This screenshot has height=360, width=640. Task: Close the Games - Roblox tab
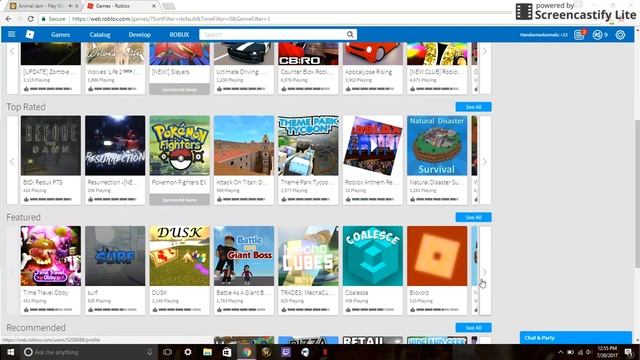(x=154, y=6)
